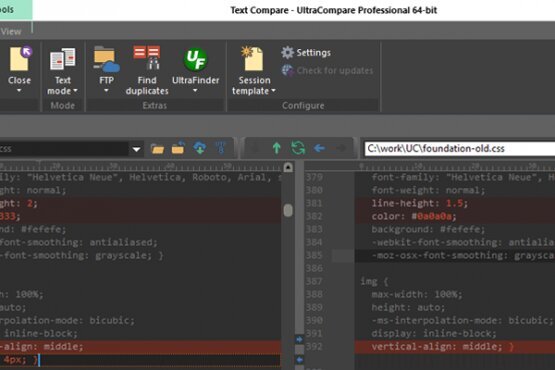The height and width of the screenshot is (370, 555).
Task: Click the Close file icon
Action: pyautogui.click(x=20, y=59)
